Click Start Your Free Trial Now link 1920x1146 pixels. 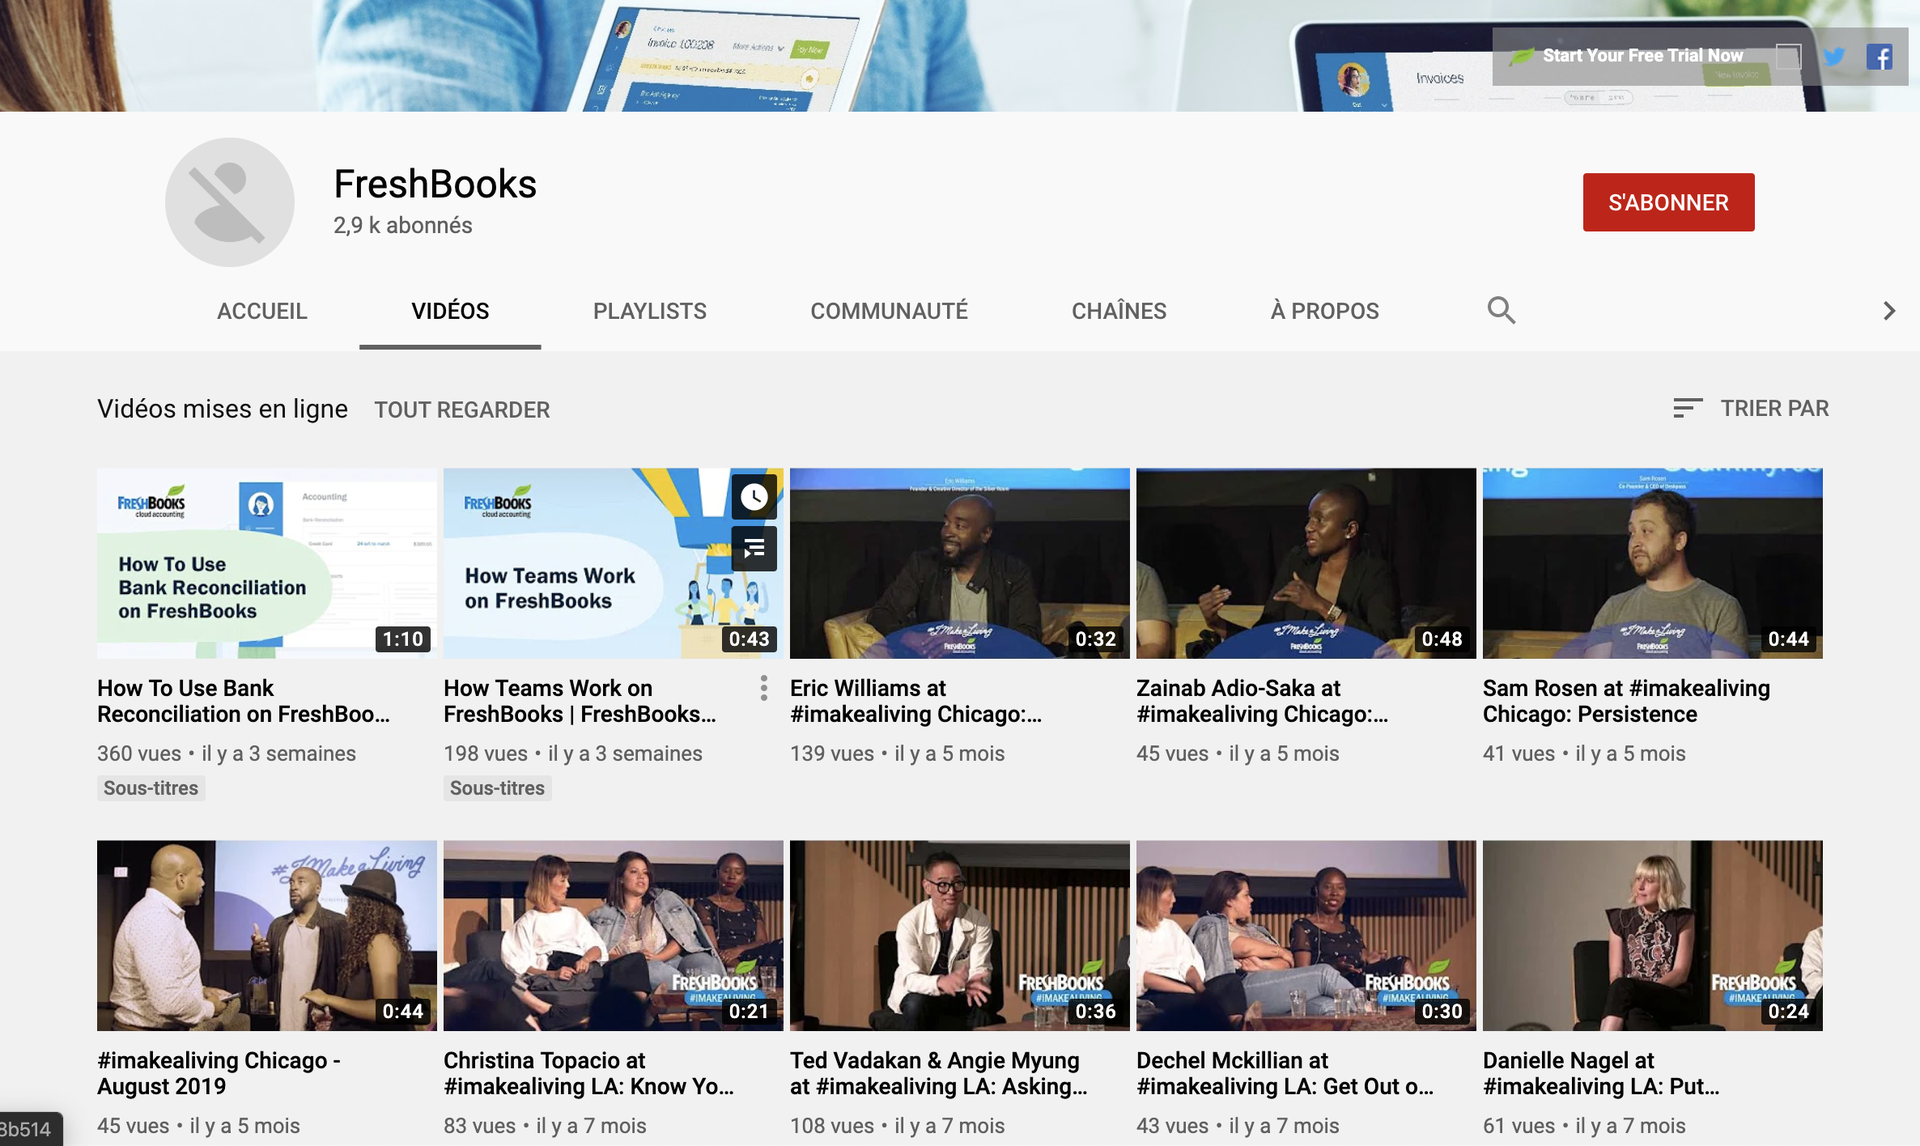(x=1642, y=56)
